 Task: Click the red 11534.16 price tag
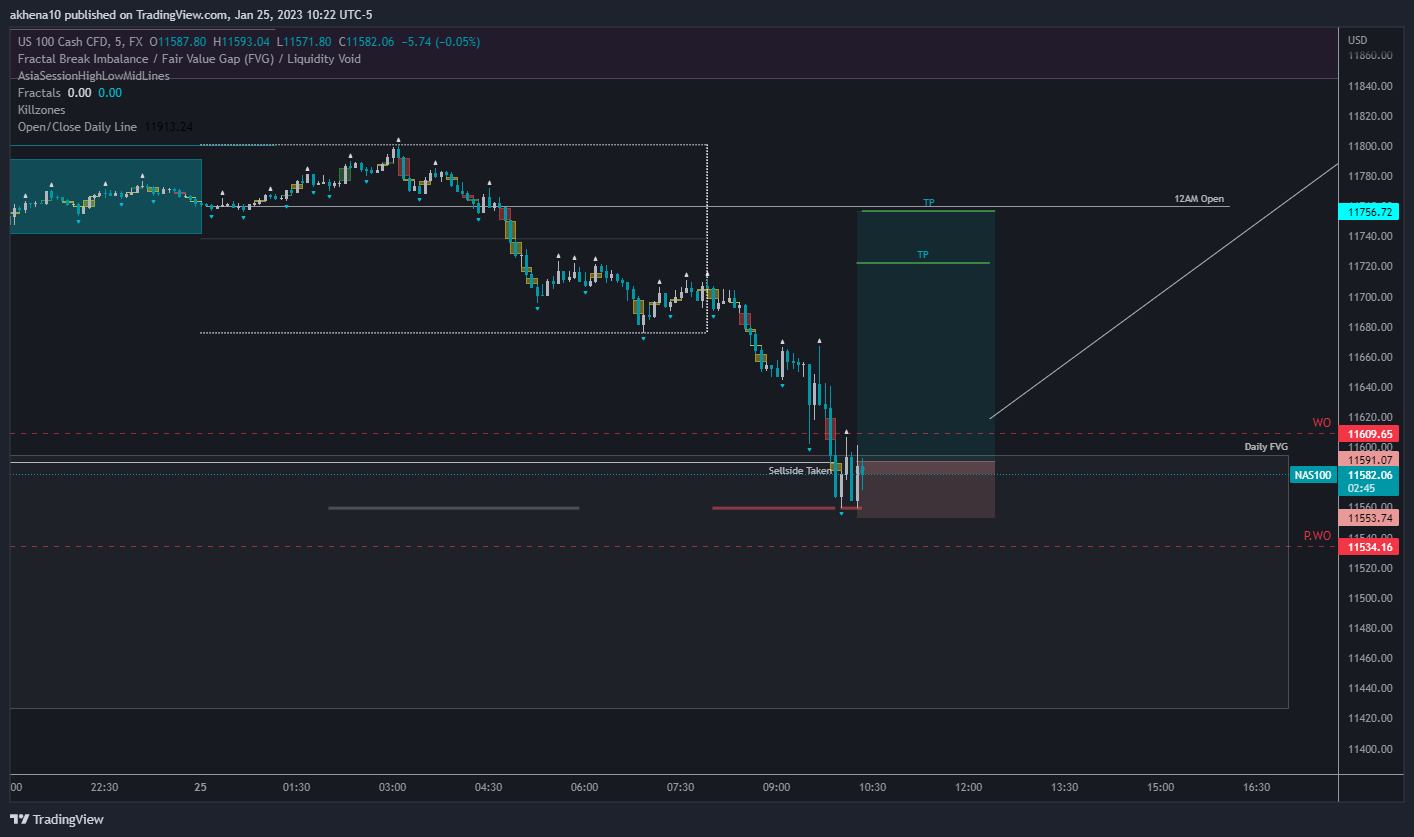[x=1371, y=547]
